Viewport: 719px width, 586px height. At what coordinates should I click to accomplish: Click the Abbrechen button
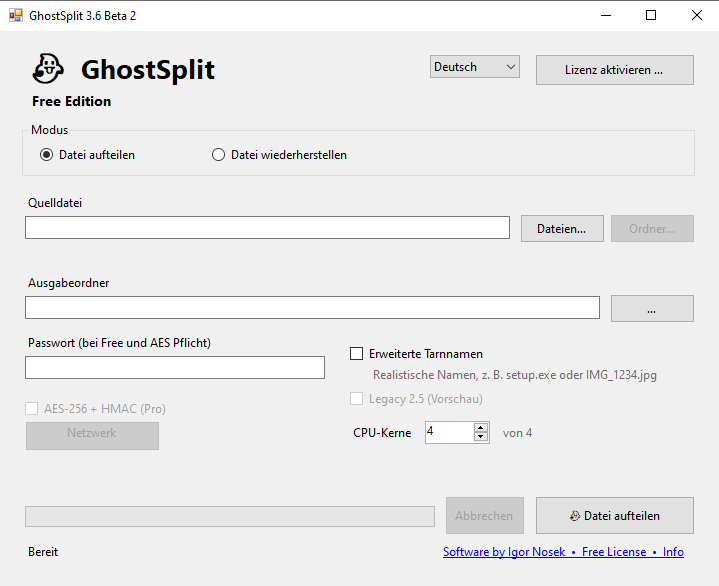[485, 516]
